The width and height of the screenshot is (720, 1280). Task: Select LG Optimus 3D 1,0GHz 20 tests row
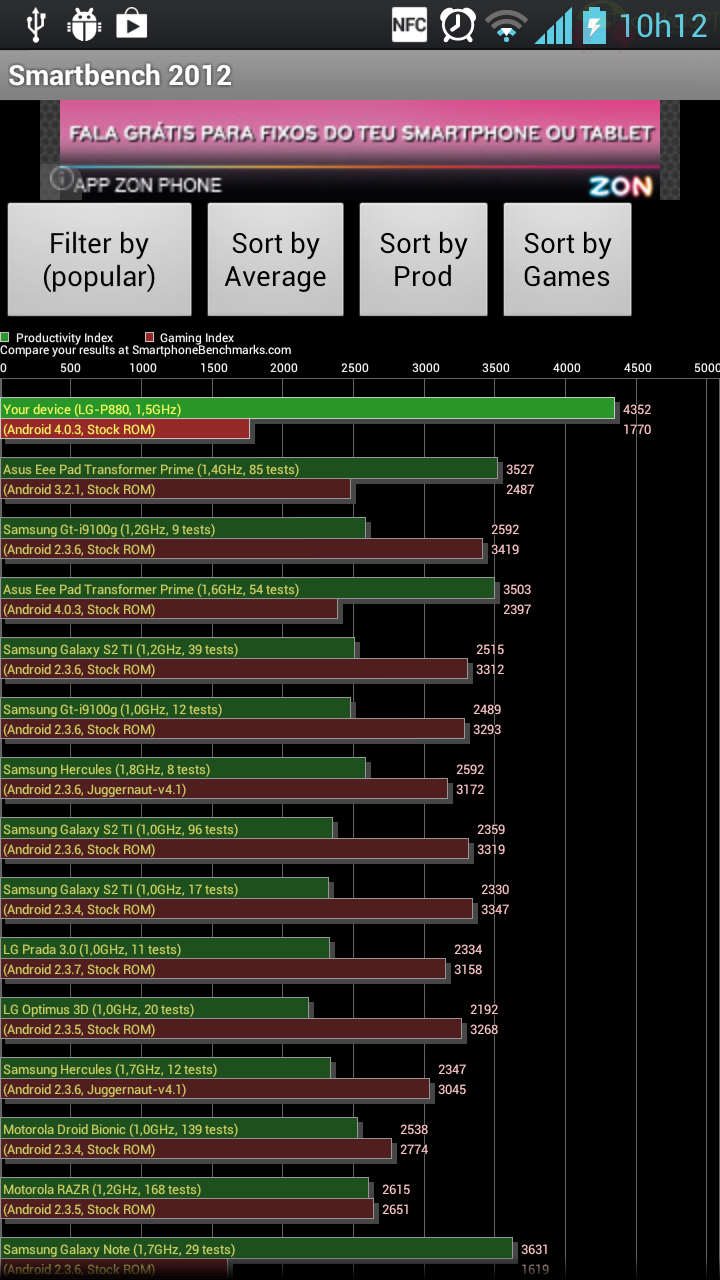click(155, 1009)
